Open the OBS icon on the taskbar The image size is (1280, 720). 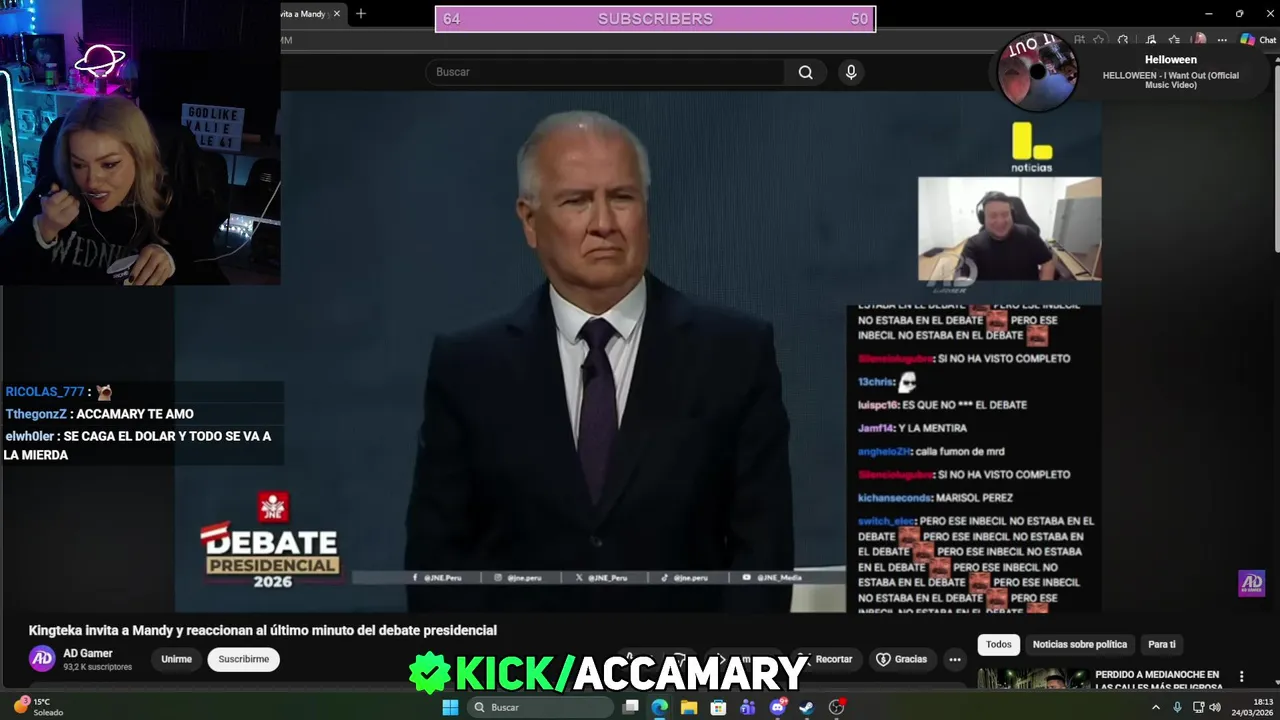click(x=837, y=707)
